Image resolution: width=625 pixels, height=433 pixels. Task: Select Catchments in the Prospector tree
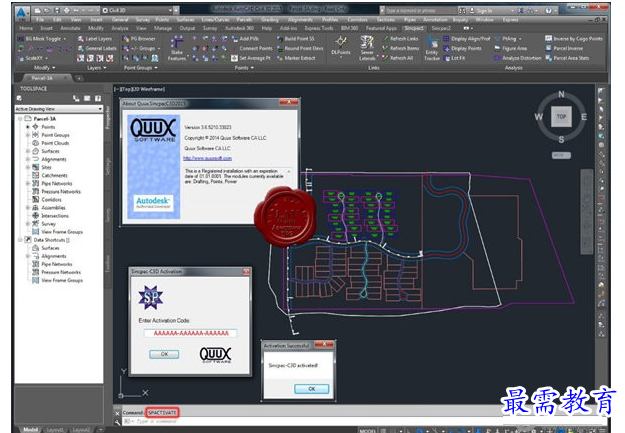click(x=54, y=175)
